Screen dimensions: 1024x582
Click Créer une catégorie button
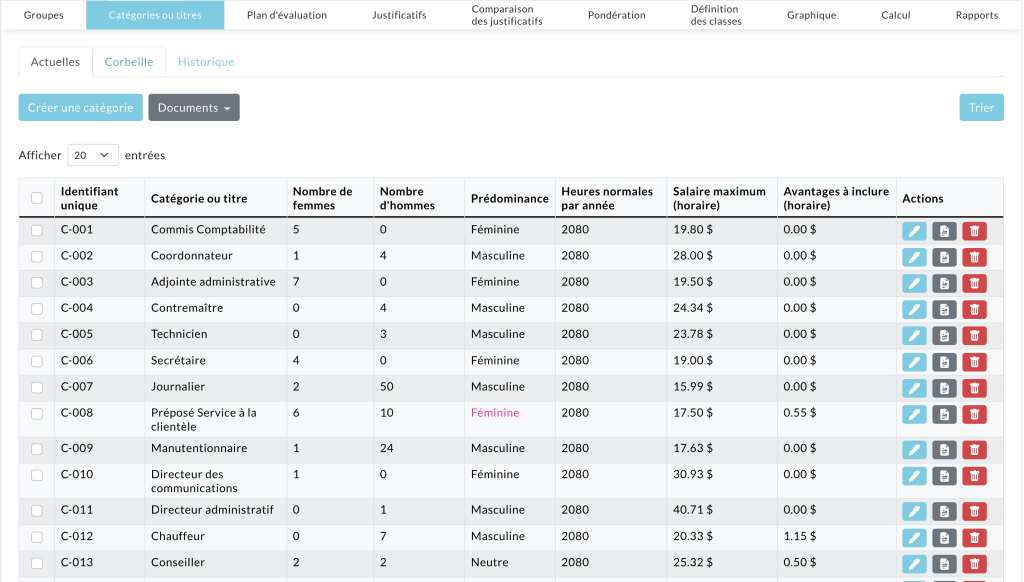80,108
